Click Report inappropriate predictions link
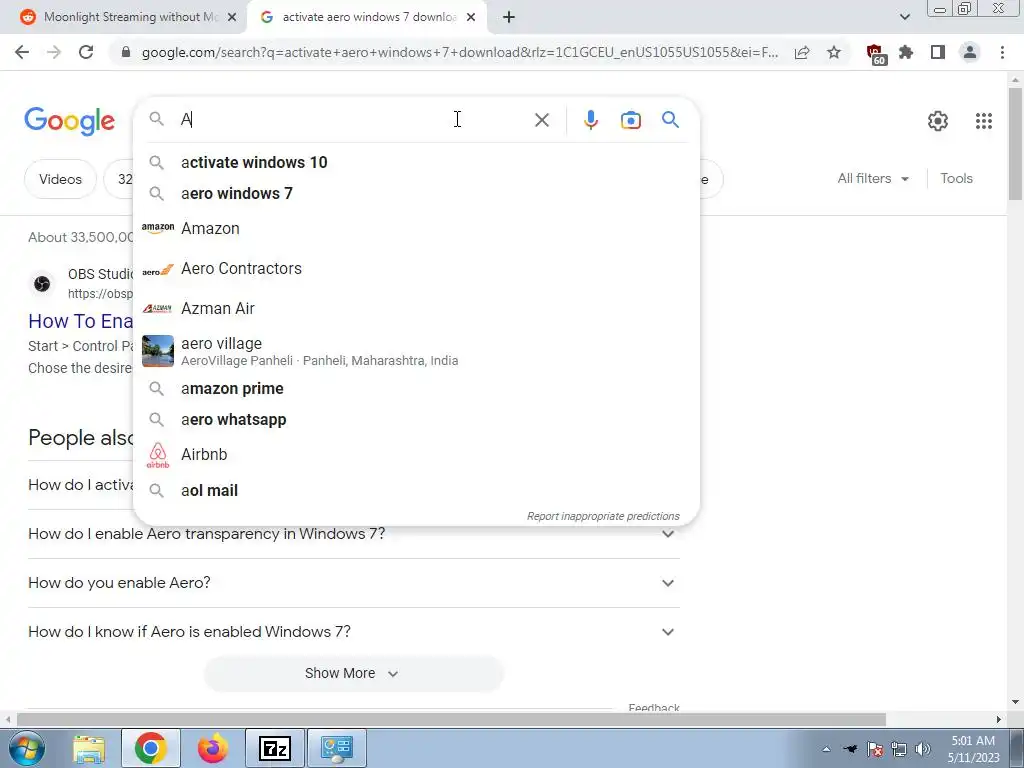Image resolution: width=1024 pixels, height=768 pixels. (603, 516)
